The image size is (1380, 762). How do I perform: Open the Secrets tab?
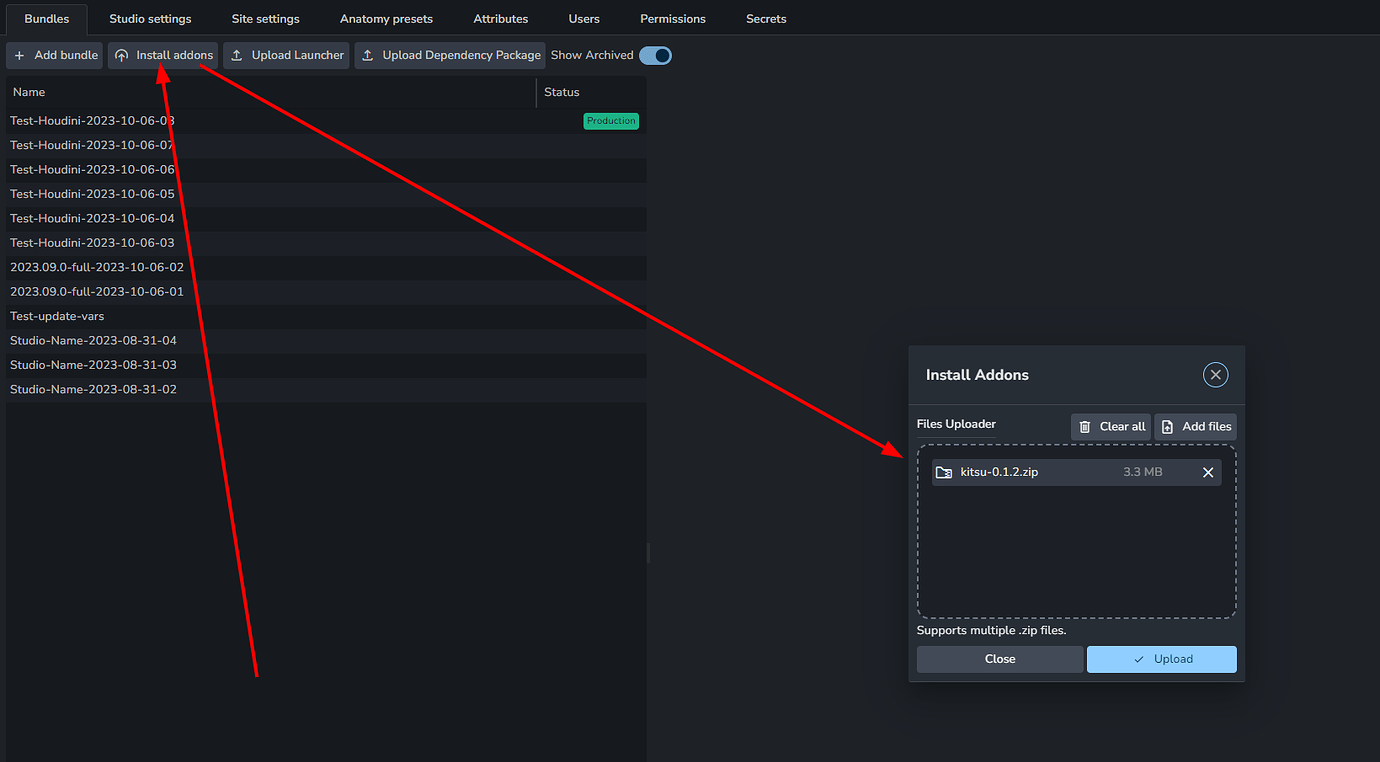765,18
